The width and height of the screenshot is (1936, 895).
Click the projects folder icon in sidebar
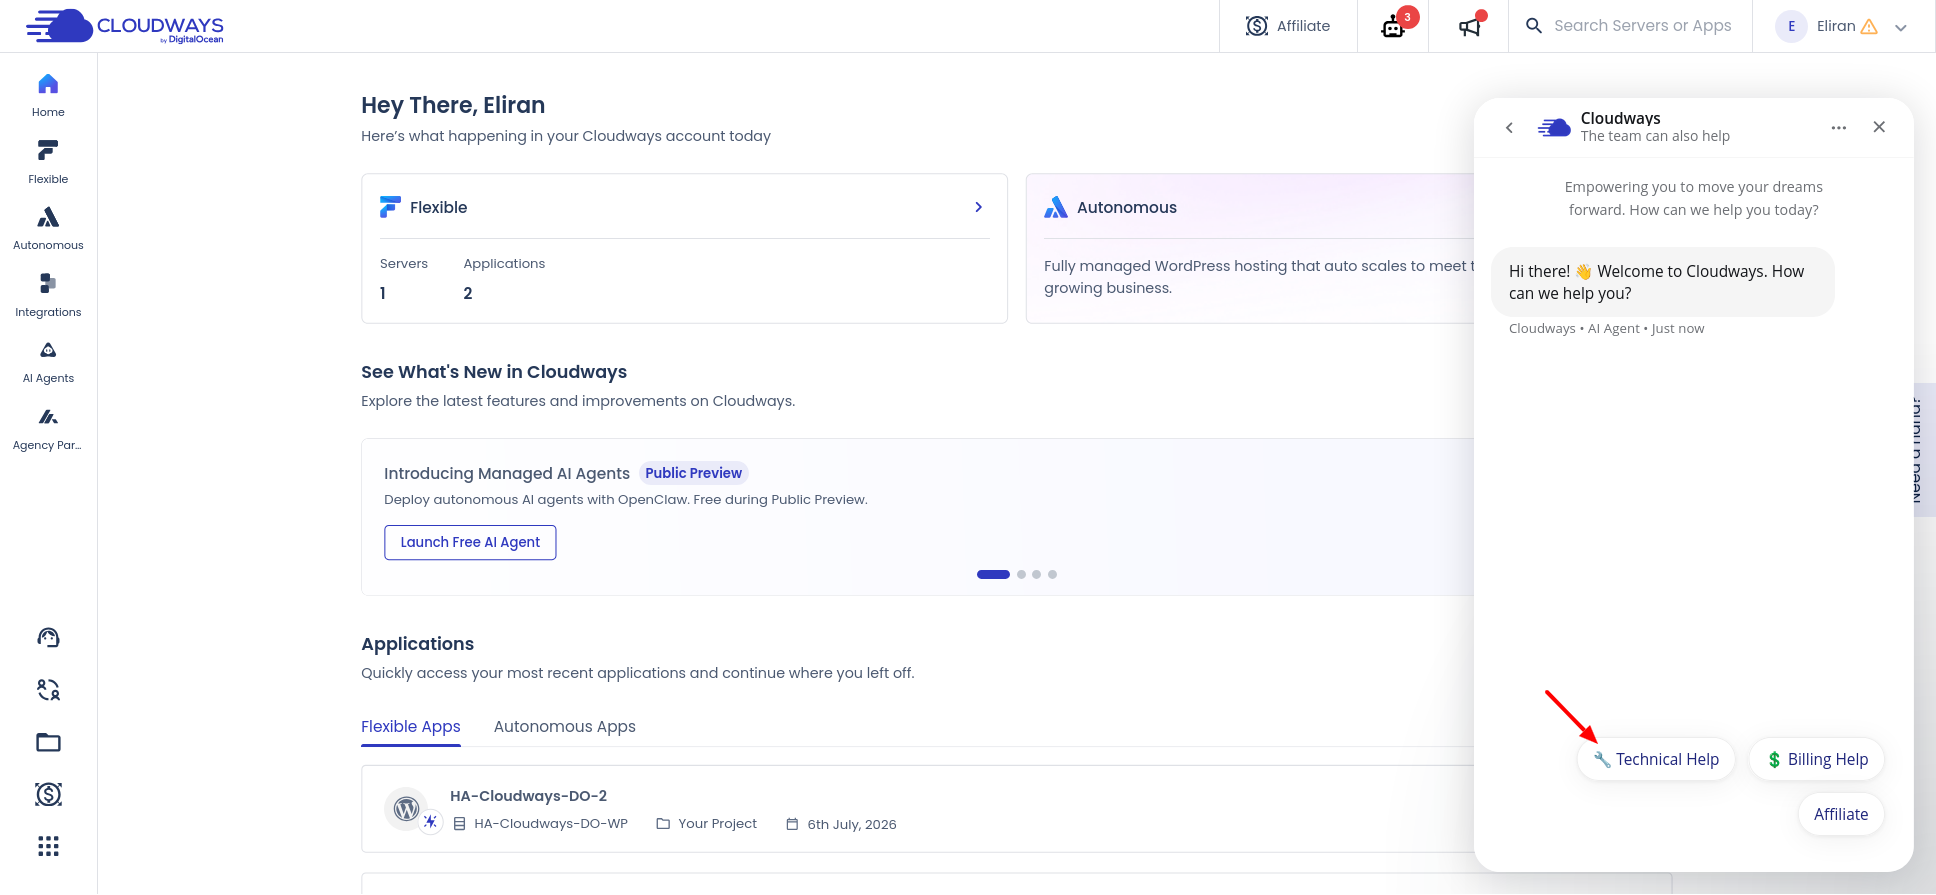tap(48, 742)
